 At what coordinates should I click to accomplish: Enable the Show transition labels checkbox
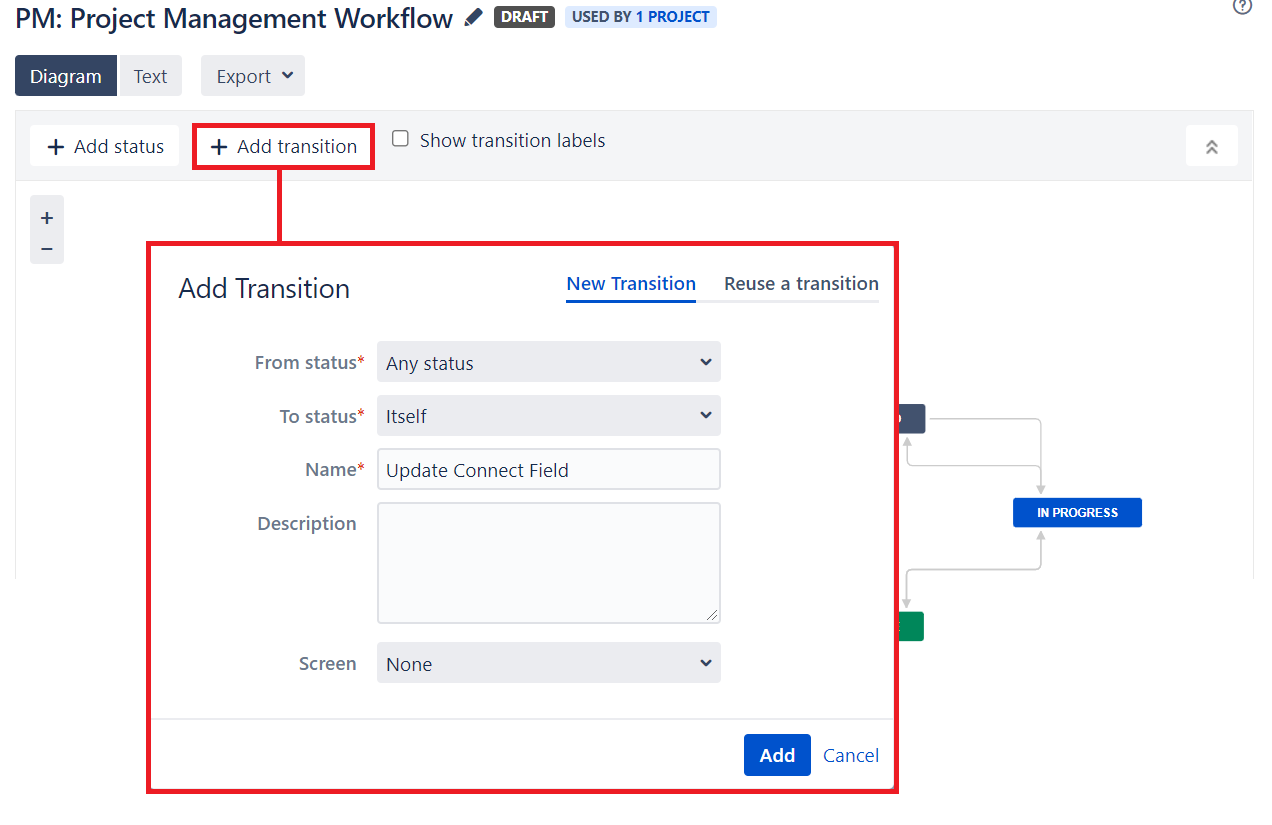(x=400, y=138)
